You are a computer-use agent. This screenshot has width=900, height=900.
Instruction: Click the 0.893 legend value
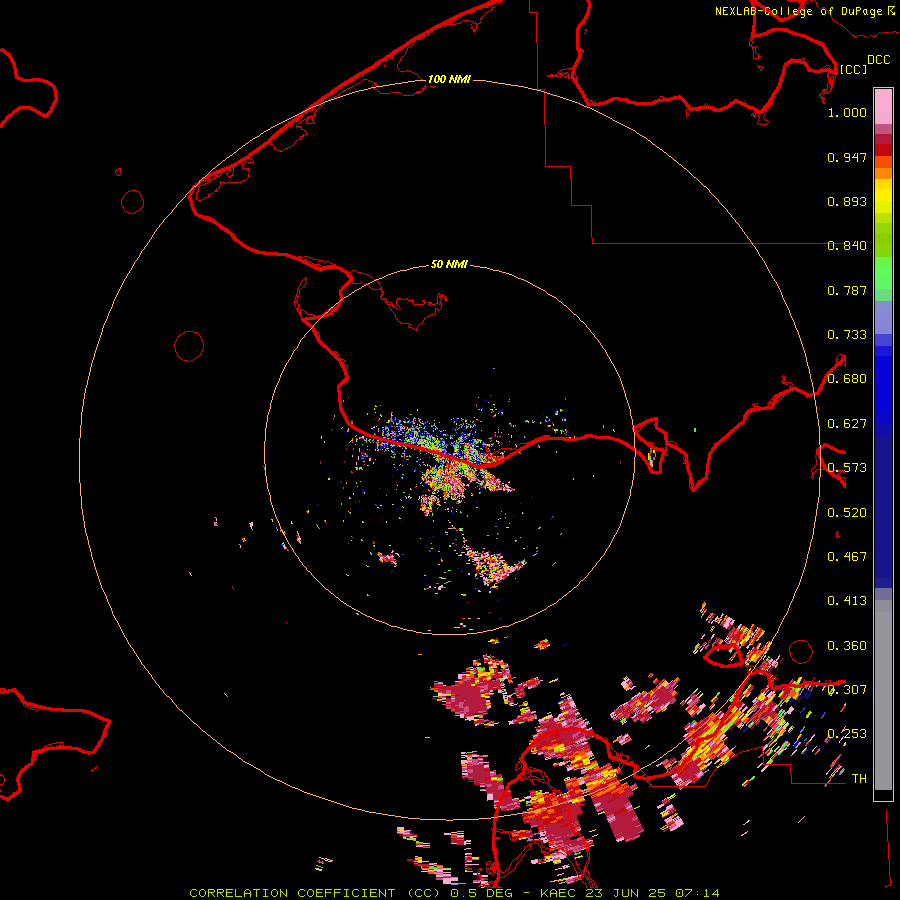click(847, 201)
